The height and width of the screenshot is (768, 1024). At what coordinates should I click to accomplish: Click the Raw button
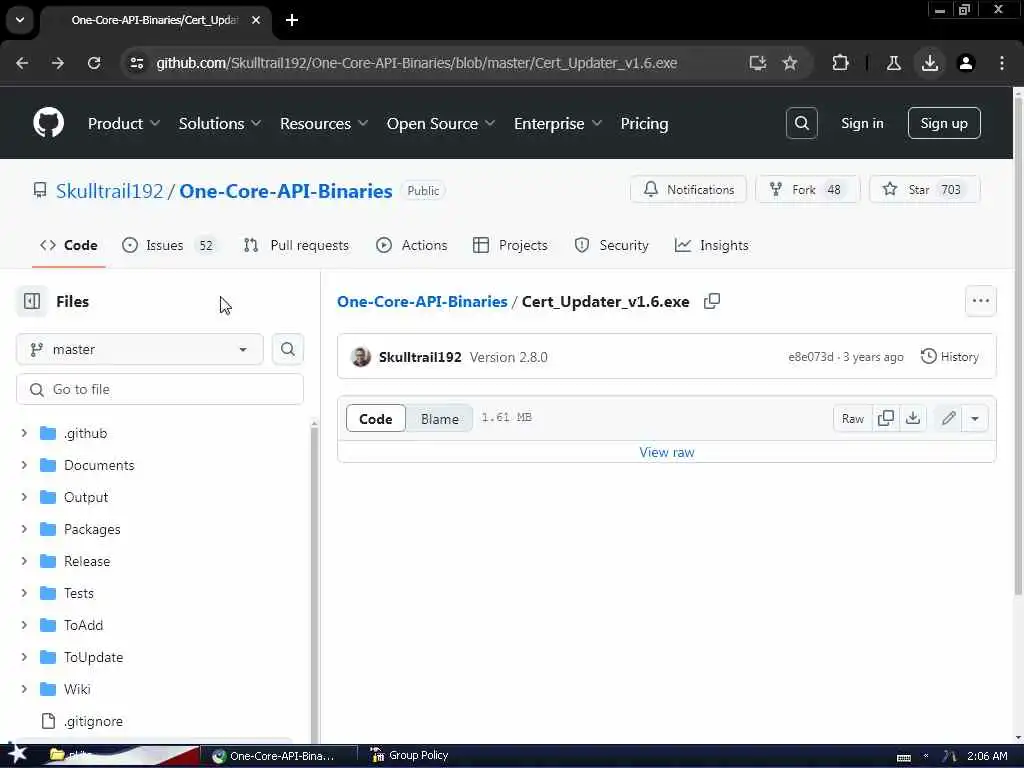(852, 418)
